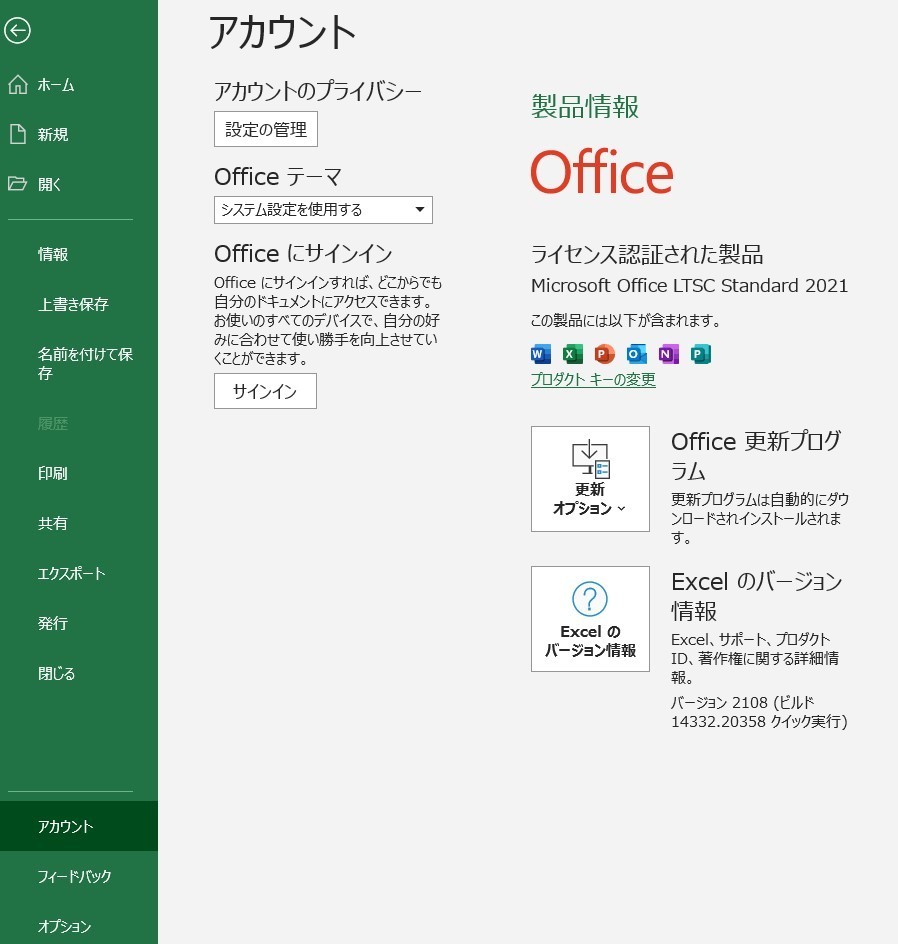Viewport: 898px width, 944px height.
Task: Click the 設定の管理 button
Action: click(x=265, y=129)
